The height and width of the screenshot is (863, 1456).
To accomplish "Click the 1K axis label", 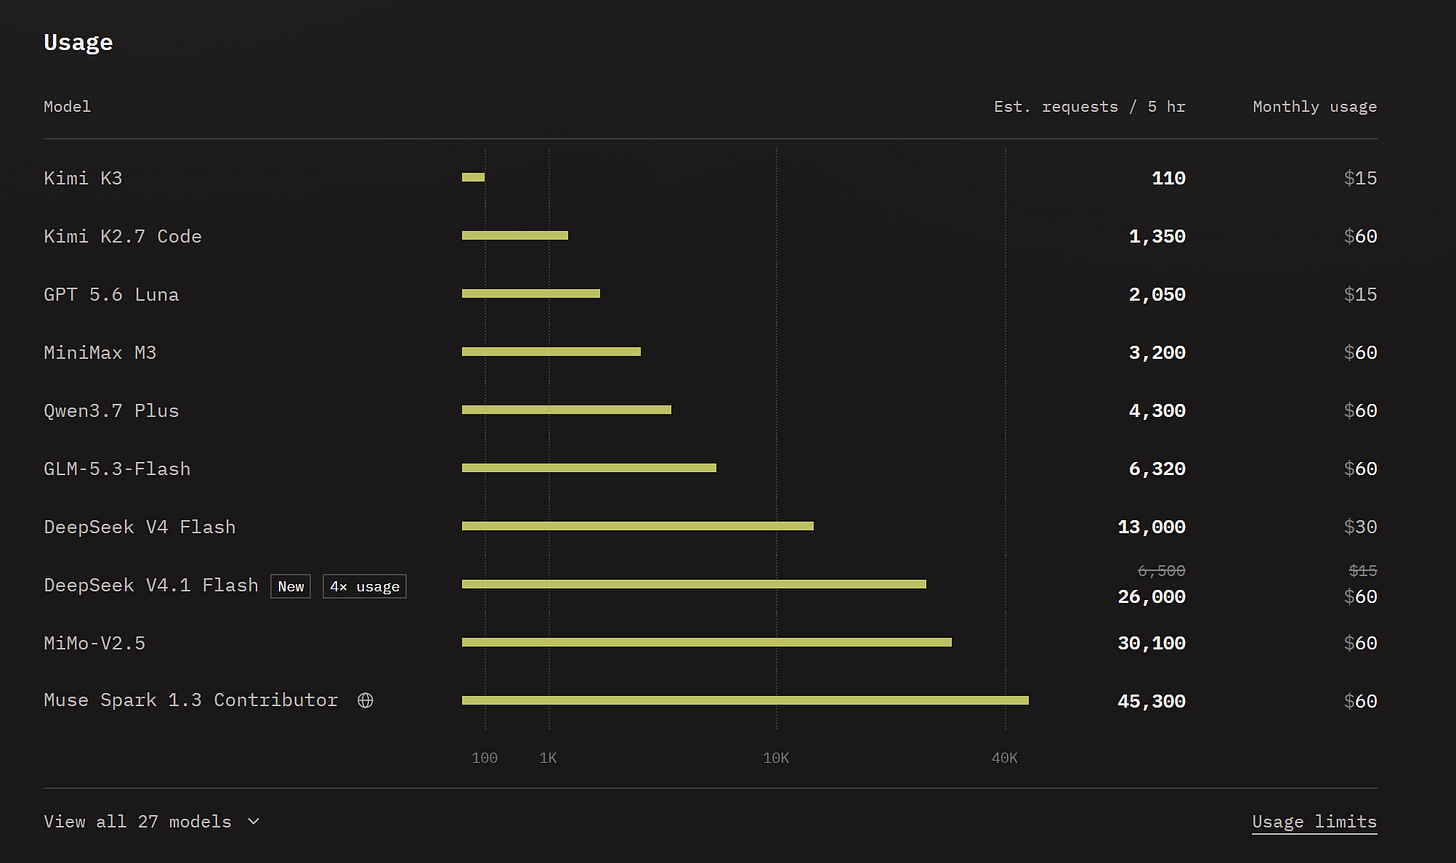I will (548, 758).
